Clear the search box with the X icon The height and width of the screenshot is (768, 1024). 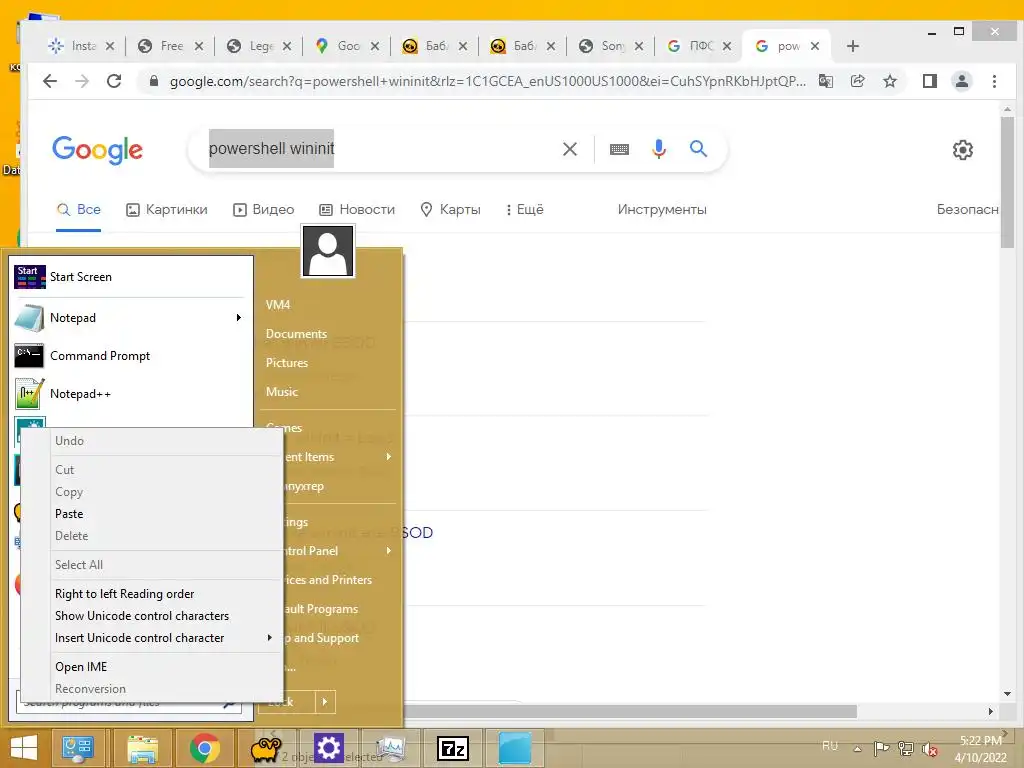point(569,149)
